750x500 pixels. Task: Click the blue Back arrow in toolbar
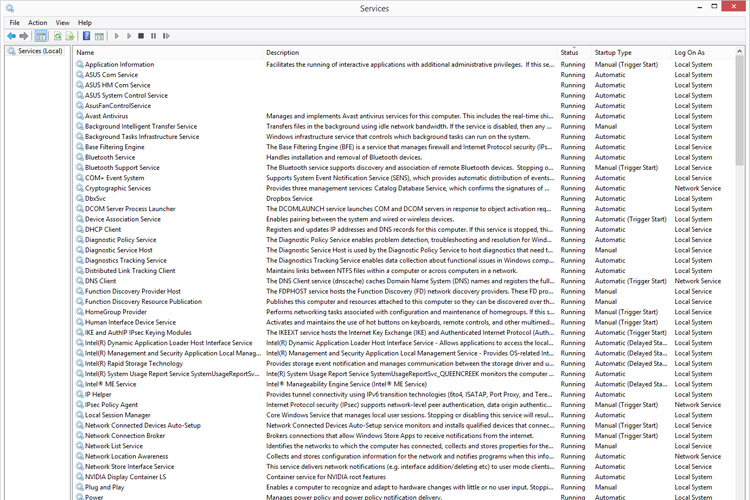[x=11, y=36]
